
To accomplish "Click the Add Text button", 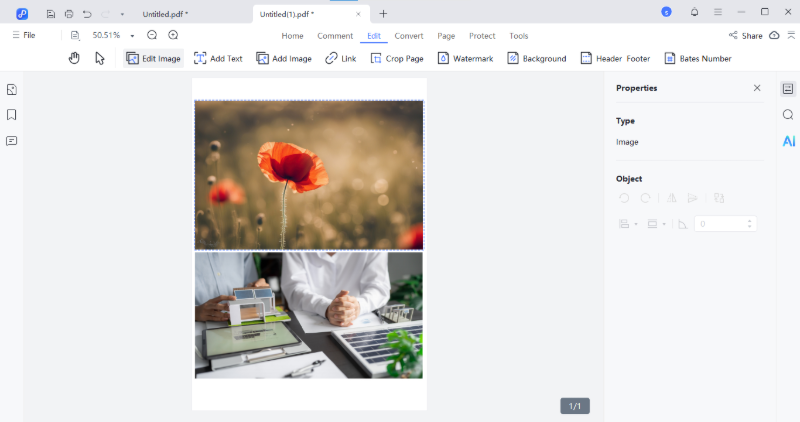I will pyautogui.click(x=218, y=59).
